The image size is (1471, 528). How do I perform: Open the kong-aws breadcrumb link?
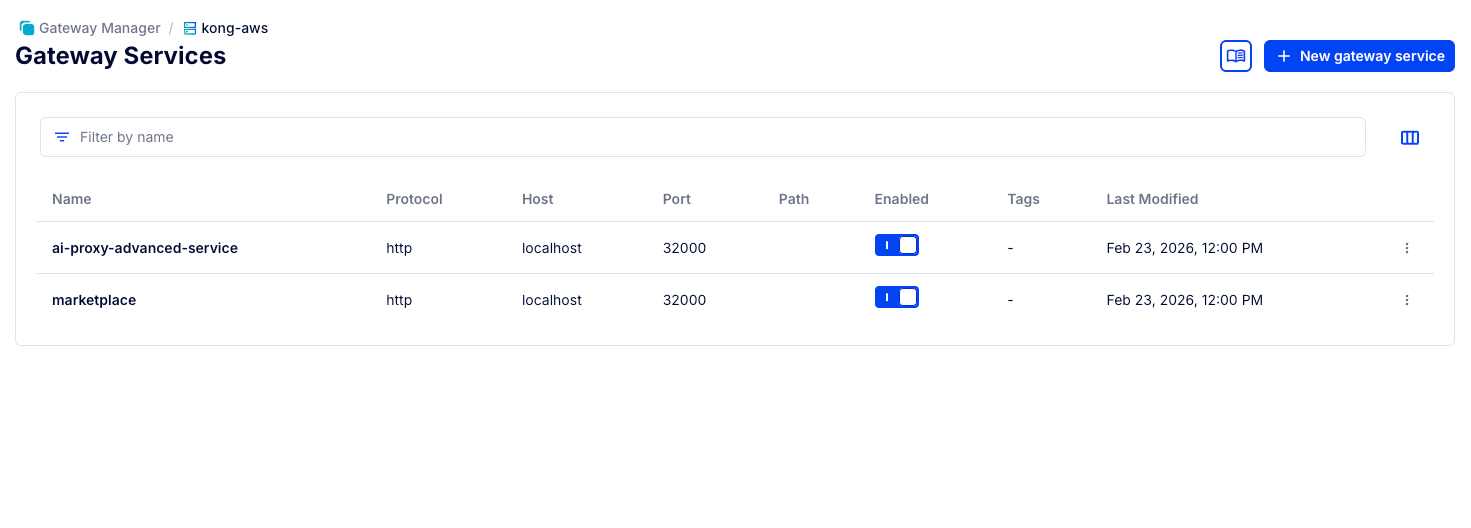[235, 28]
